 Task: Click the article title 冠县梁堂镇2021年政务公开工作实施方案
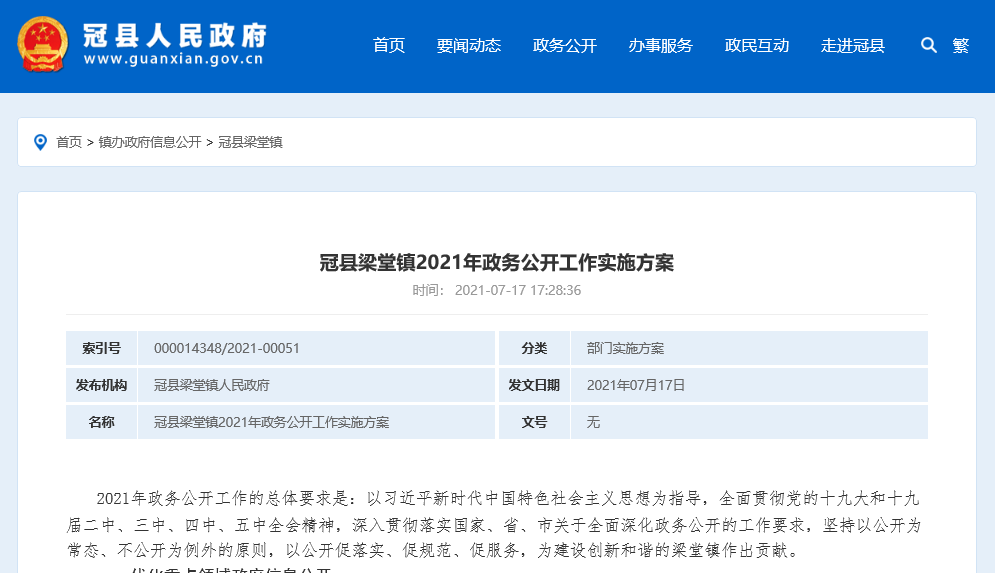(497, 262)
